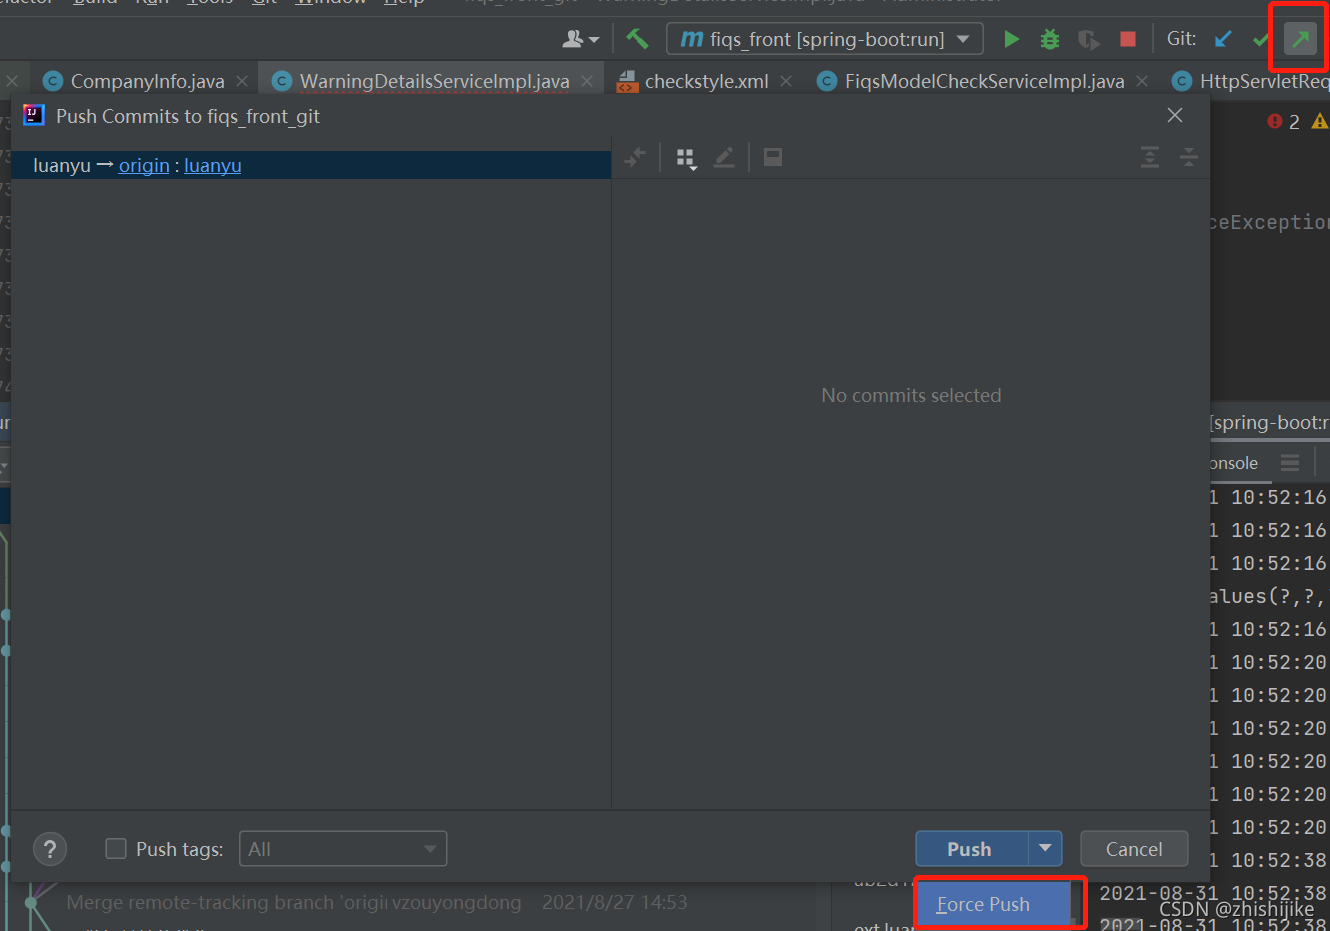Click the origin remote link
Viewport: 1330px width, 931px height.
coord(144,165)
